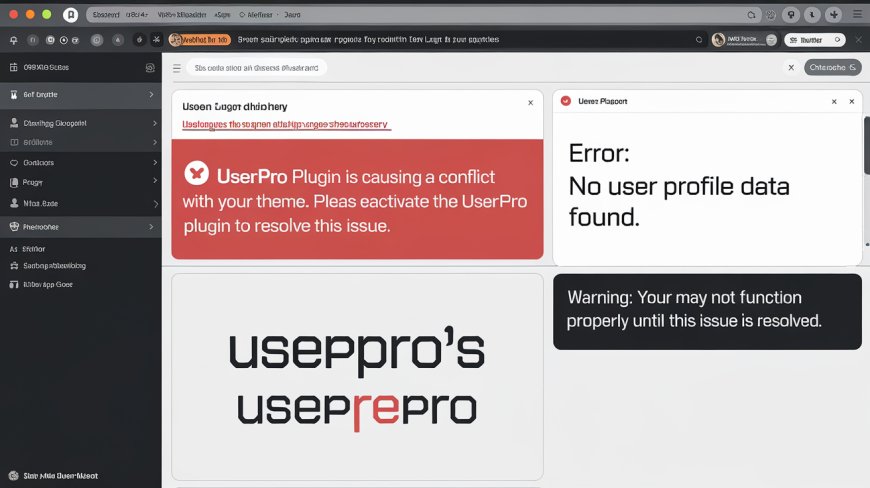Click the hamburger icon left of the search field
Screen dimensions: 870x488
[x=176, y=68]
